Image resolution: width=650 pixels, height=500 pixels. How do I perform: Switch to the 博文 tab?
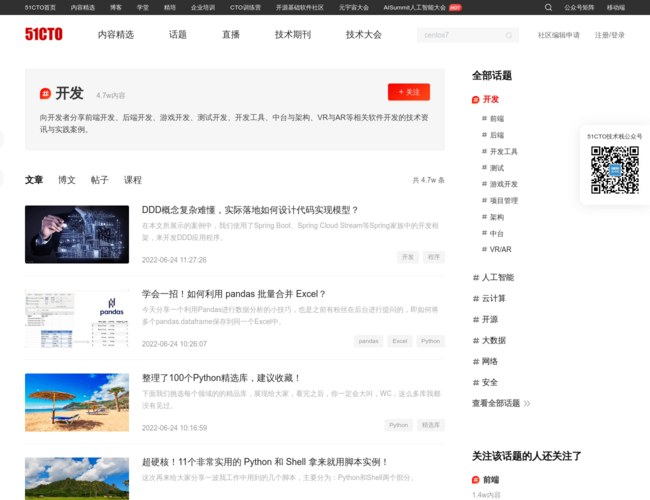(67, 180)
